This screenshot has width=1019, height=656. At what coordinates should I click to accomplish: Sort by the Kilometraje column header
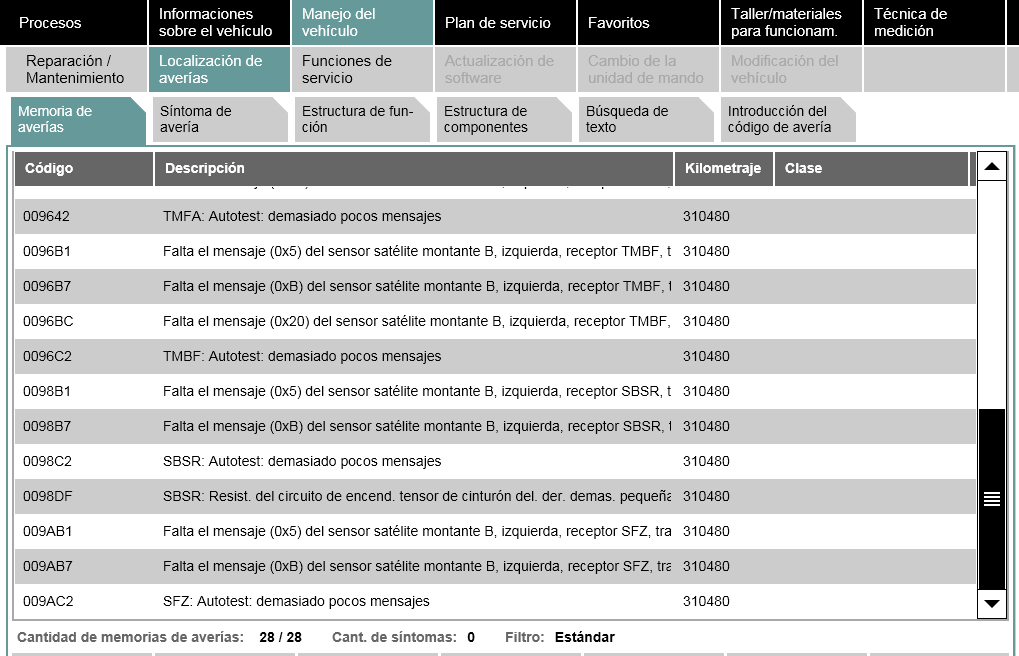point(724,168)
